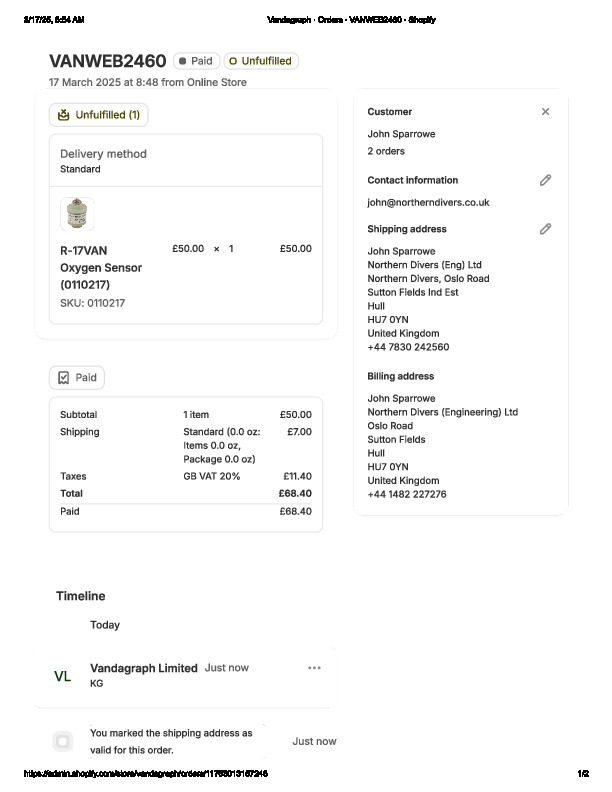
Task: Open R-17VAN Oxygen Sensor product link
Action: point(101,267)
